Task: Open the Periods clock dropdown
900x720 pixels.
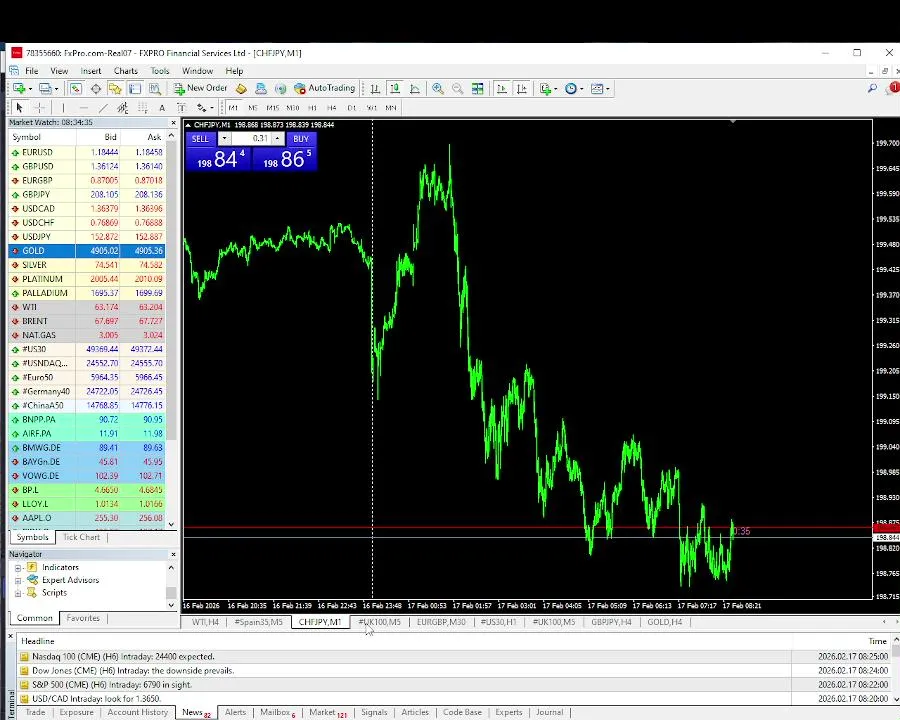Action: [574, 88]
